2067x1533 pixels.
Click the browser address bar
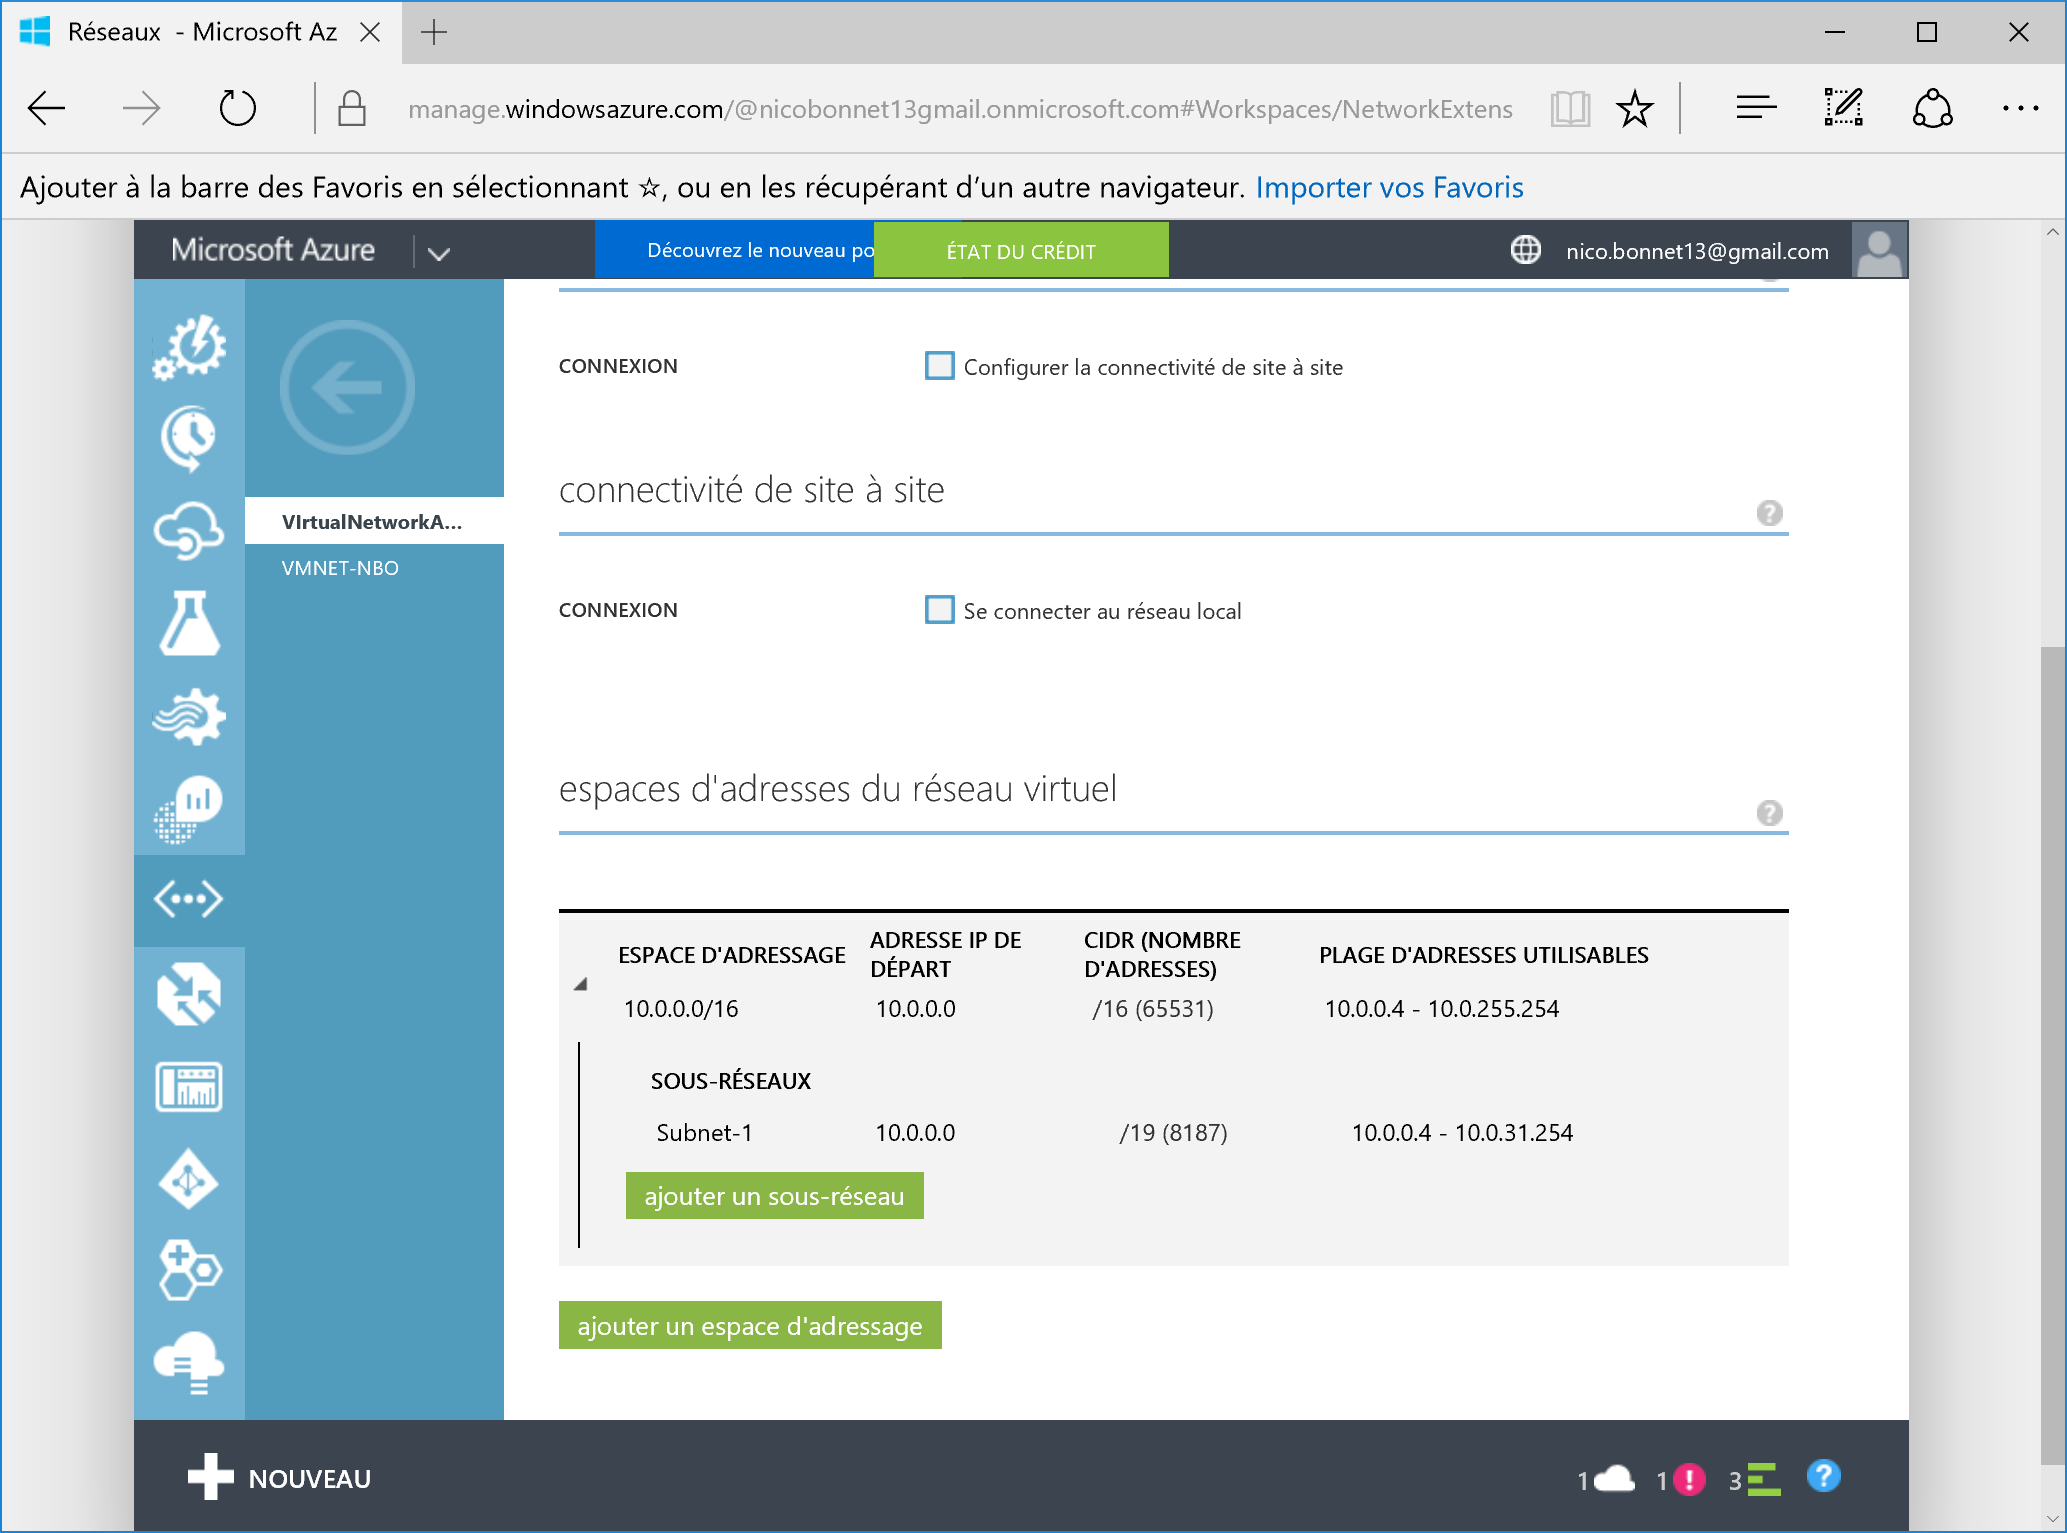click(x=958, y=109)
